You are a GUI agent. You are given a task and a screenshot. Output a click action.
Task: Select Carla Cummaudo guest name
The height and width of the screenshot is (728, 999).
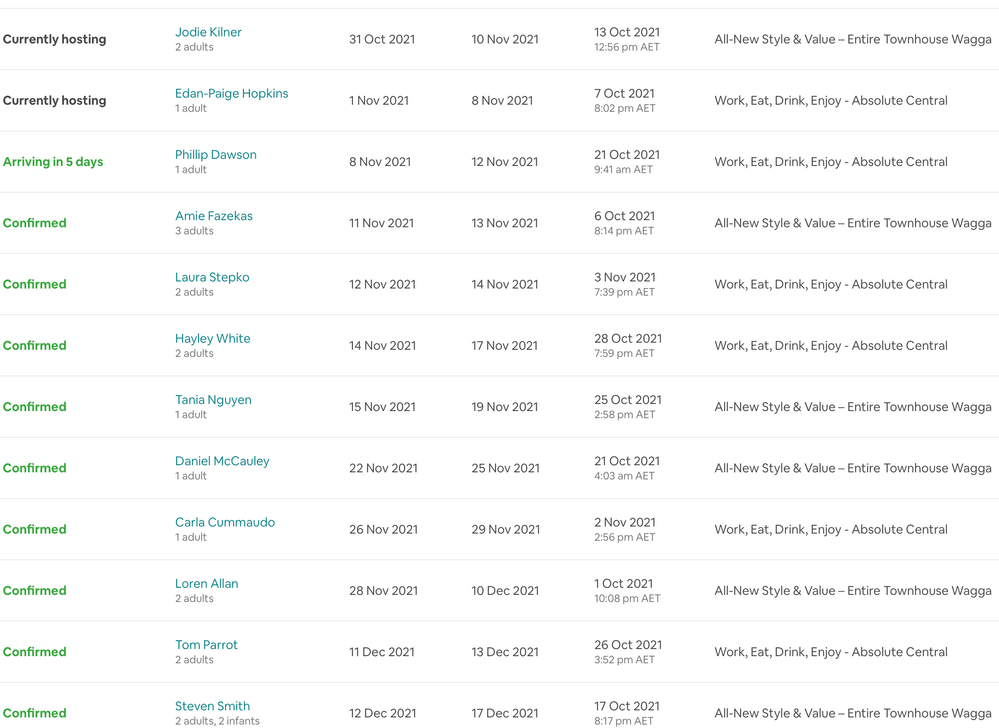click(x=224, y=522)
